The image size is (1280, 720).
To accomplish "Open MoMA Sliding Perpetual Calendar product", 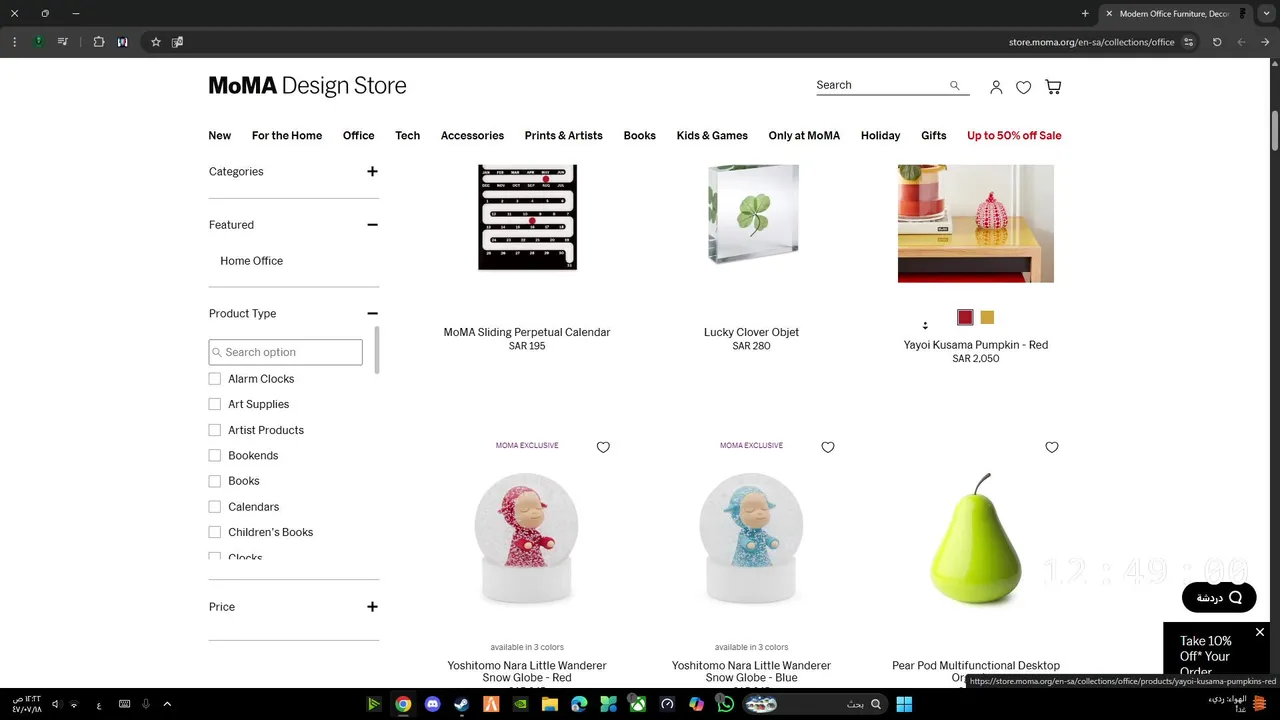I will [x=527, y=332].
